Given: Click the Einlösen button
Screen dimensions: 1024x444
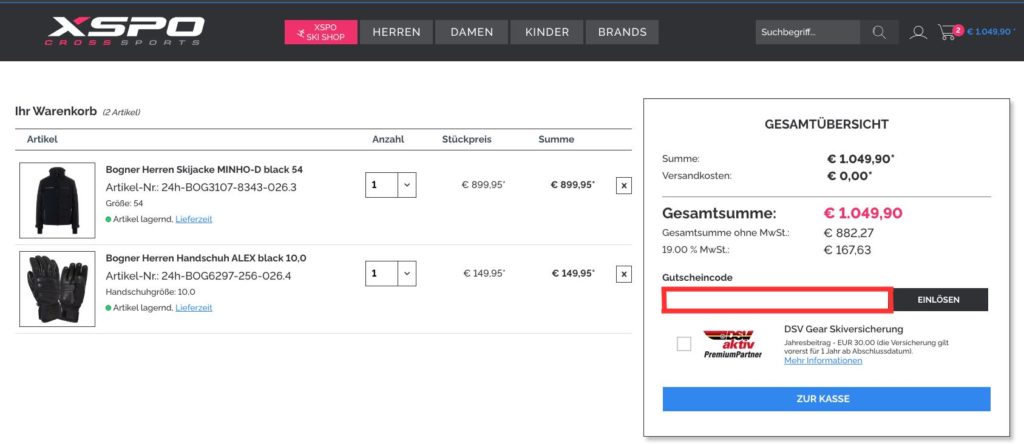Looking at the screenshot, I should [940, 300].
